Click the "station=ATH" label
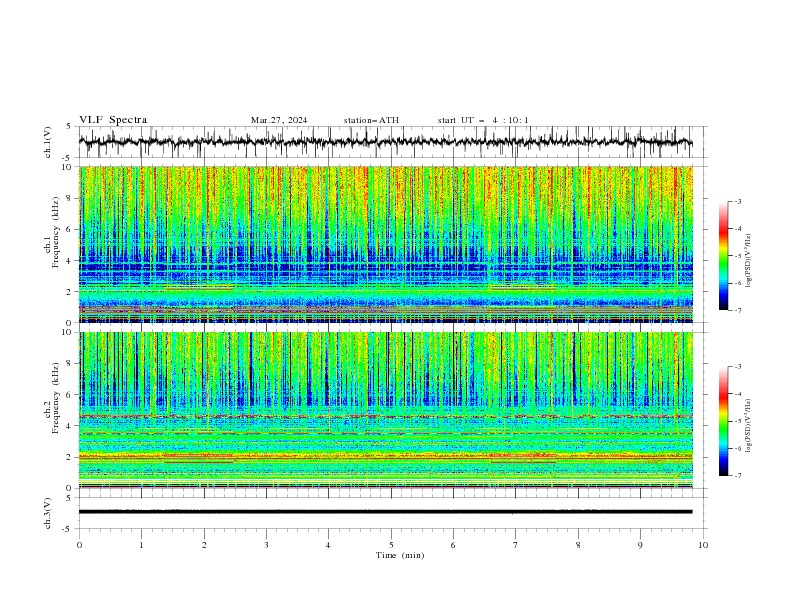 coord(371,120)
